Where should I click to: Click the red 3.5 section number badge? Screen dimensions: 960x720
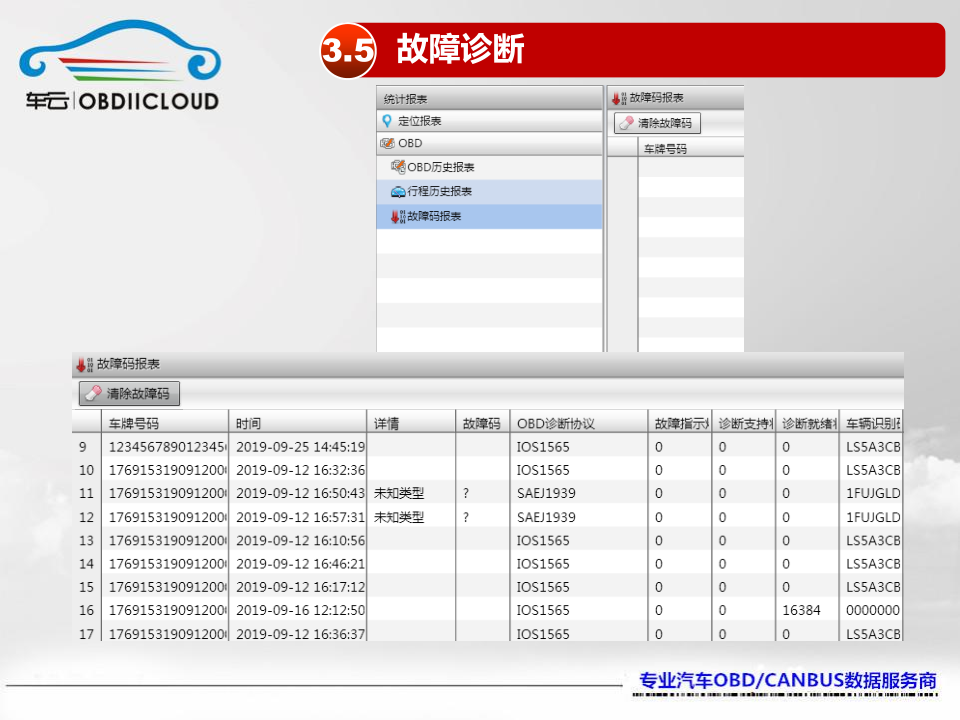[x=348, y=50]
